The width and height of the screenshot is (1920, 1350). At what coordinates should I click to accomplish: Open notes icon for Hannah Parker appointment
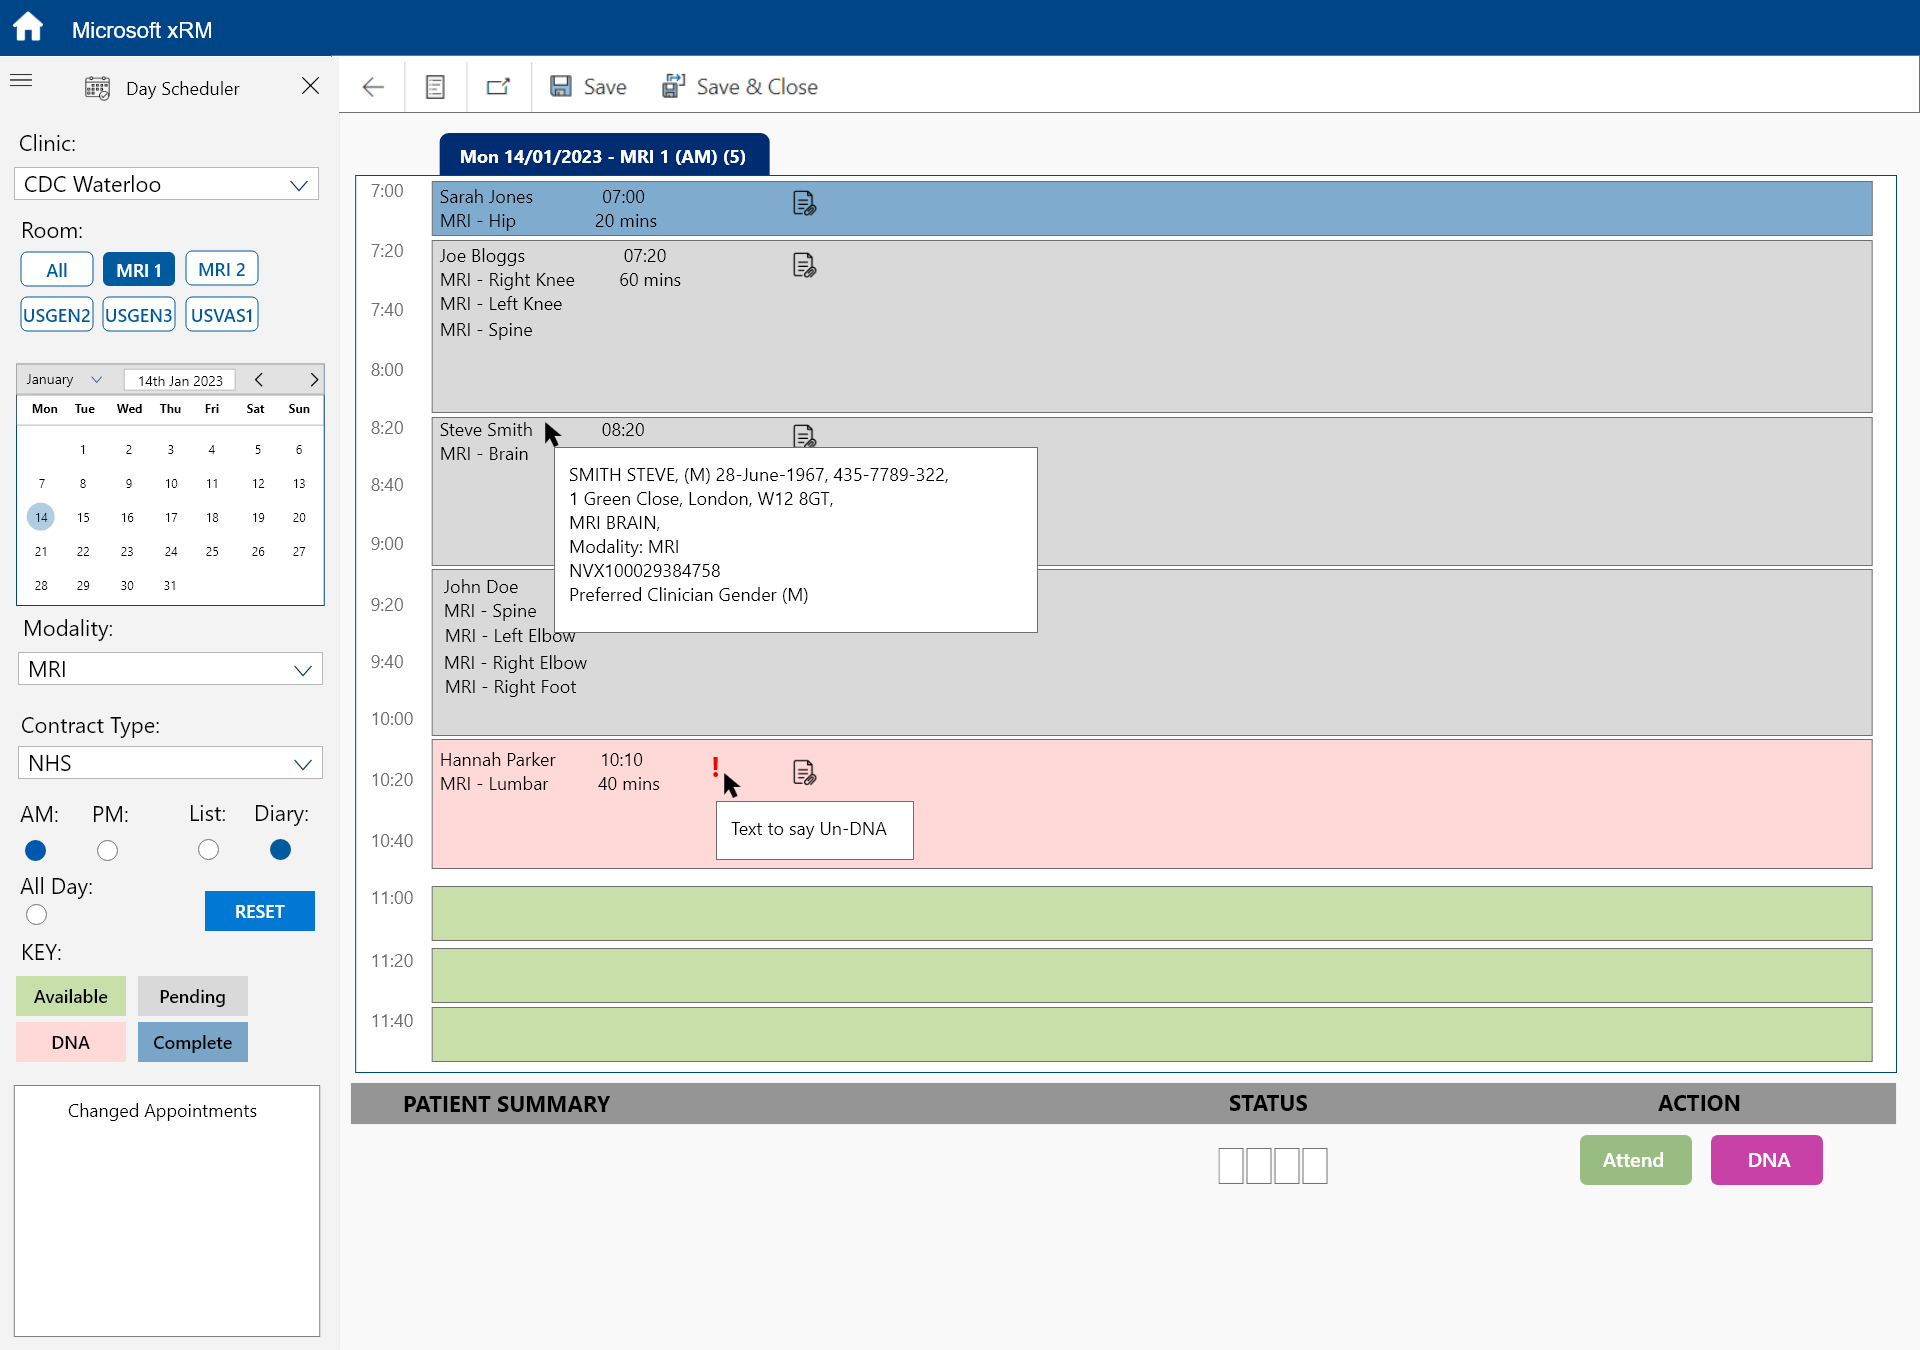click(x=804, y=772)
